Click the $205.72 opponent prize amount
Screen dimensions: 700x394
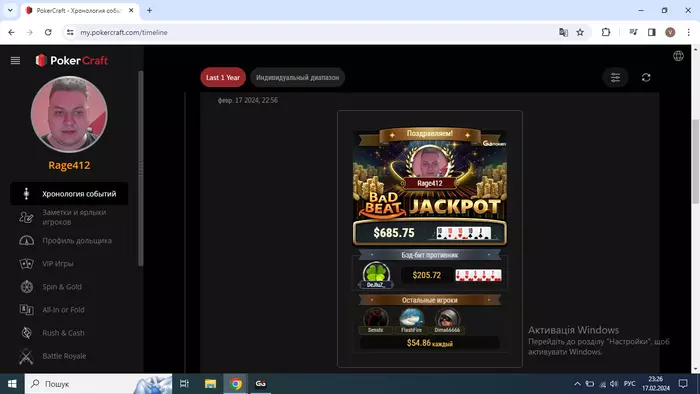pyautogui.click(x=426, y=275)
